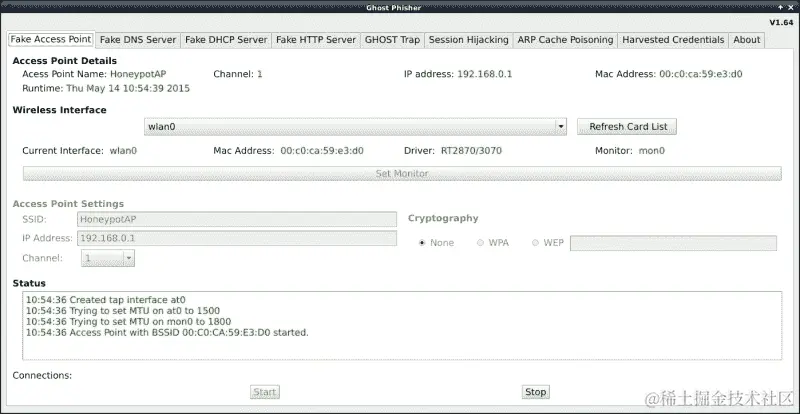Click the 'set MTU on mon0 to 1800' line

tap(129, 322)
